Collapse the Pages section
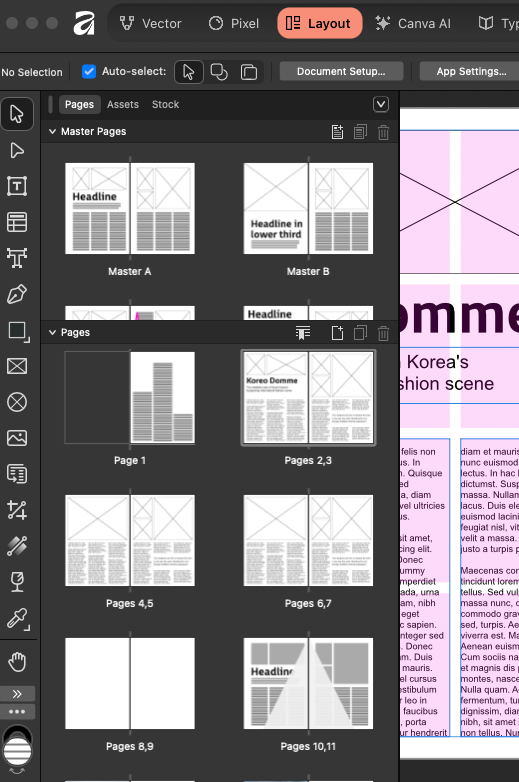This screenshot has width=519, height=782. 52,333
